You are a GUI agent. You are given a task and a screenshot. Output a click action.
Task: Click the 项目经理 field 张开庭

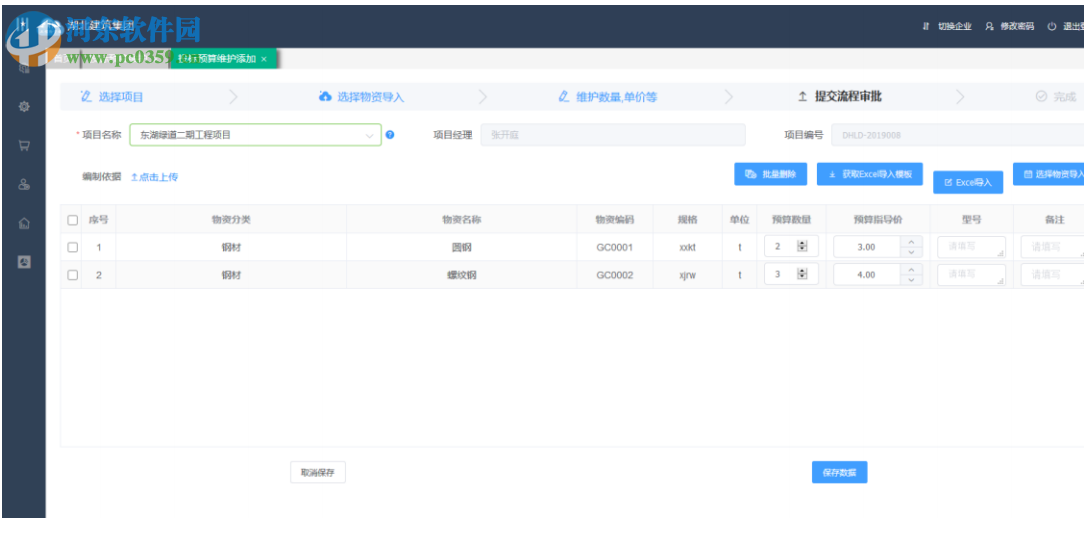[x=613, y=135]
